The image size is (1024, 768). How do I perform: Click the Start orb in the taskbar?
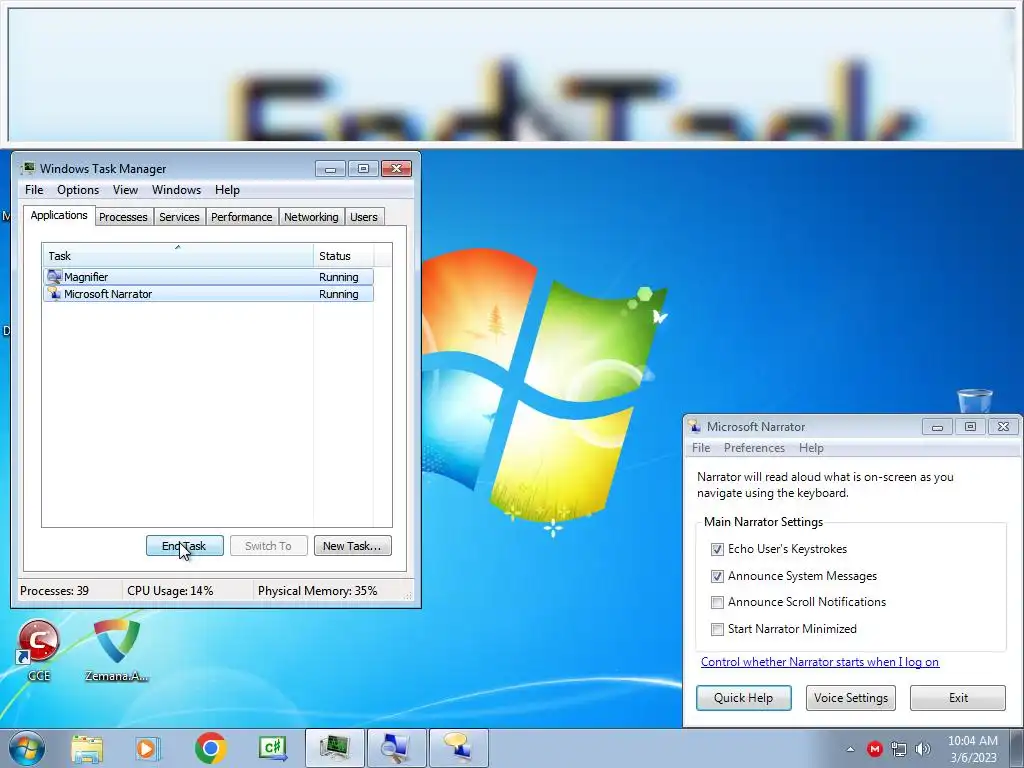pyautogui.click(x=26, y=748)
